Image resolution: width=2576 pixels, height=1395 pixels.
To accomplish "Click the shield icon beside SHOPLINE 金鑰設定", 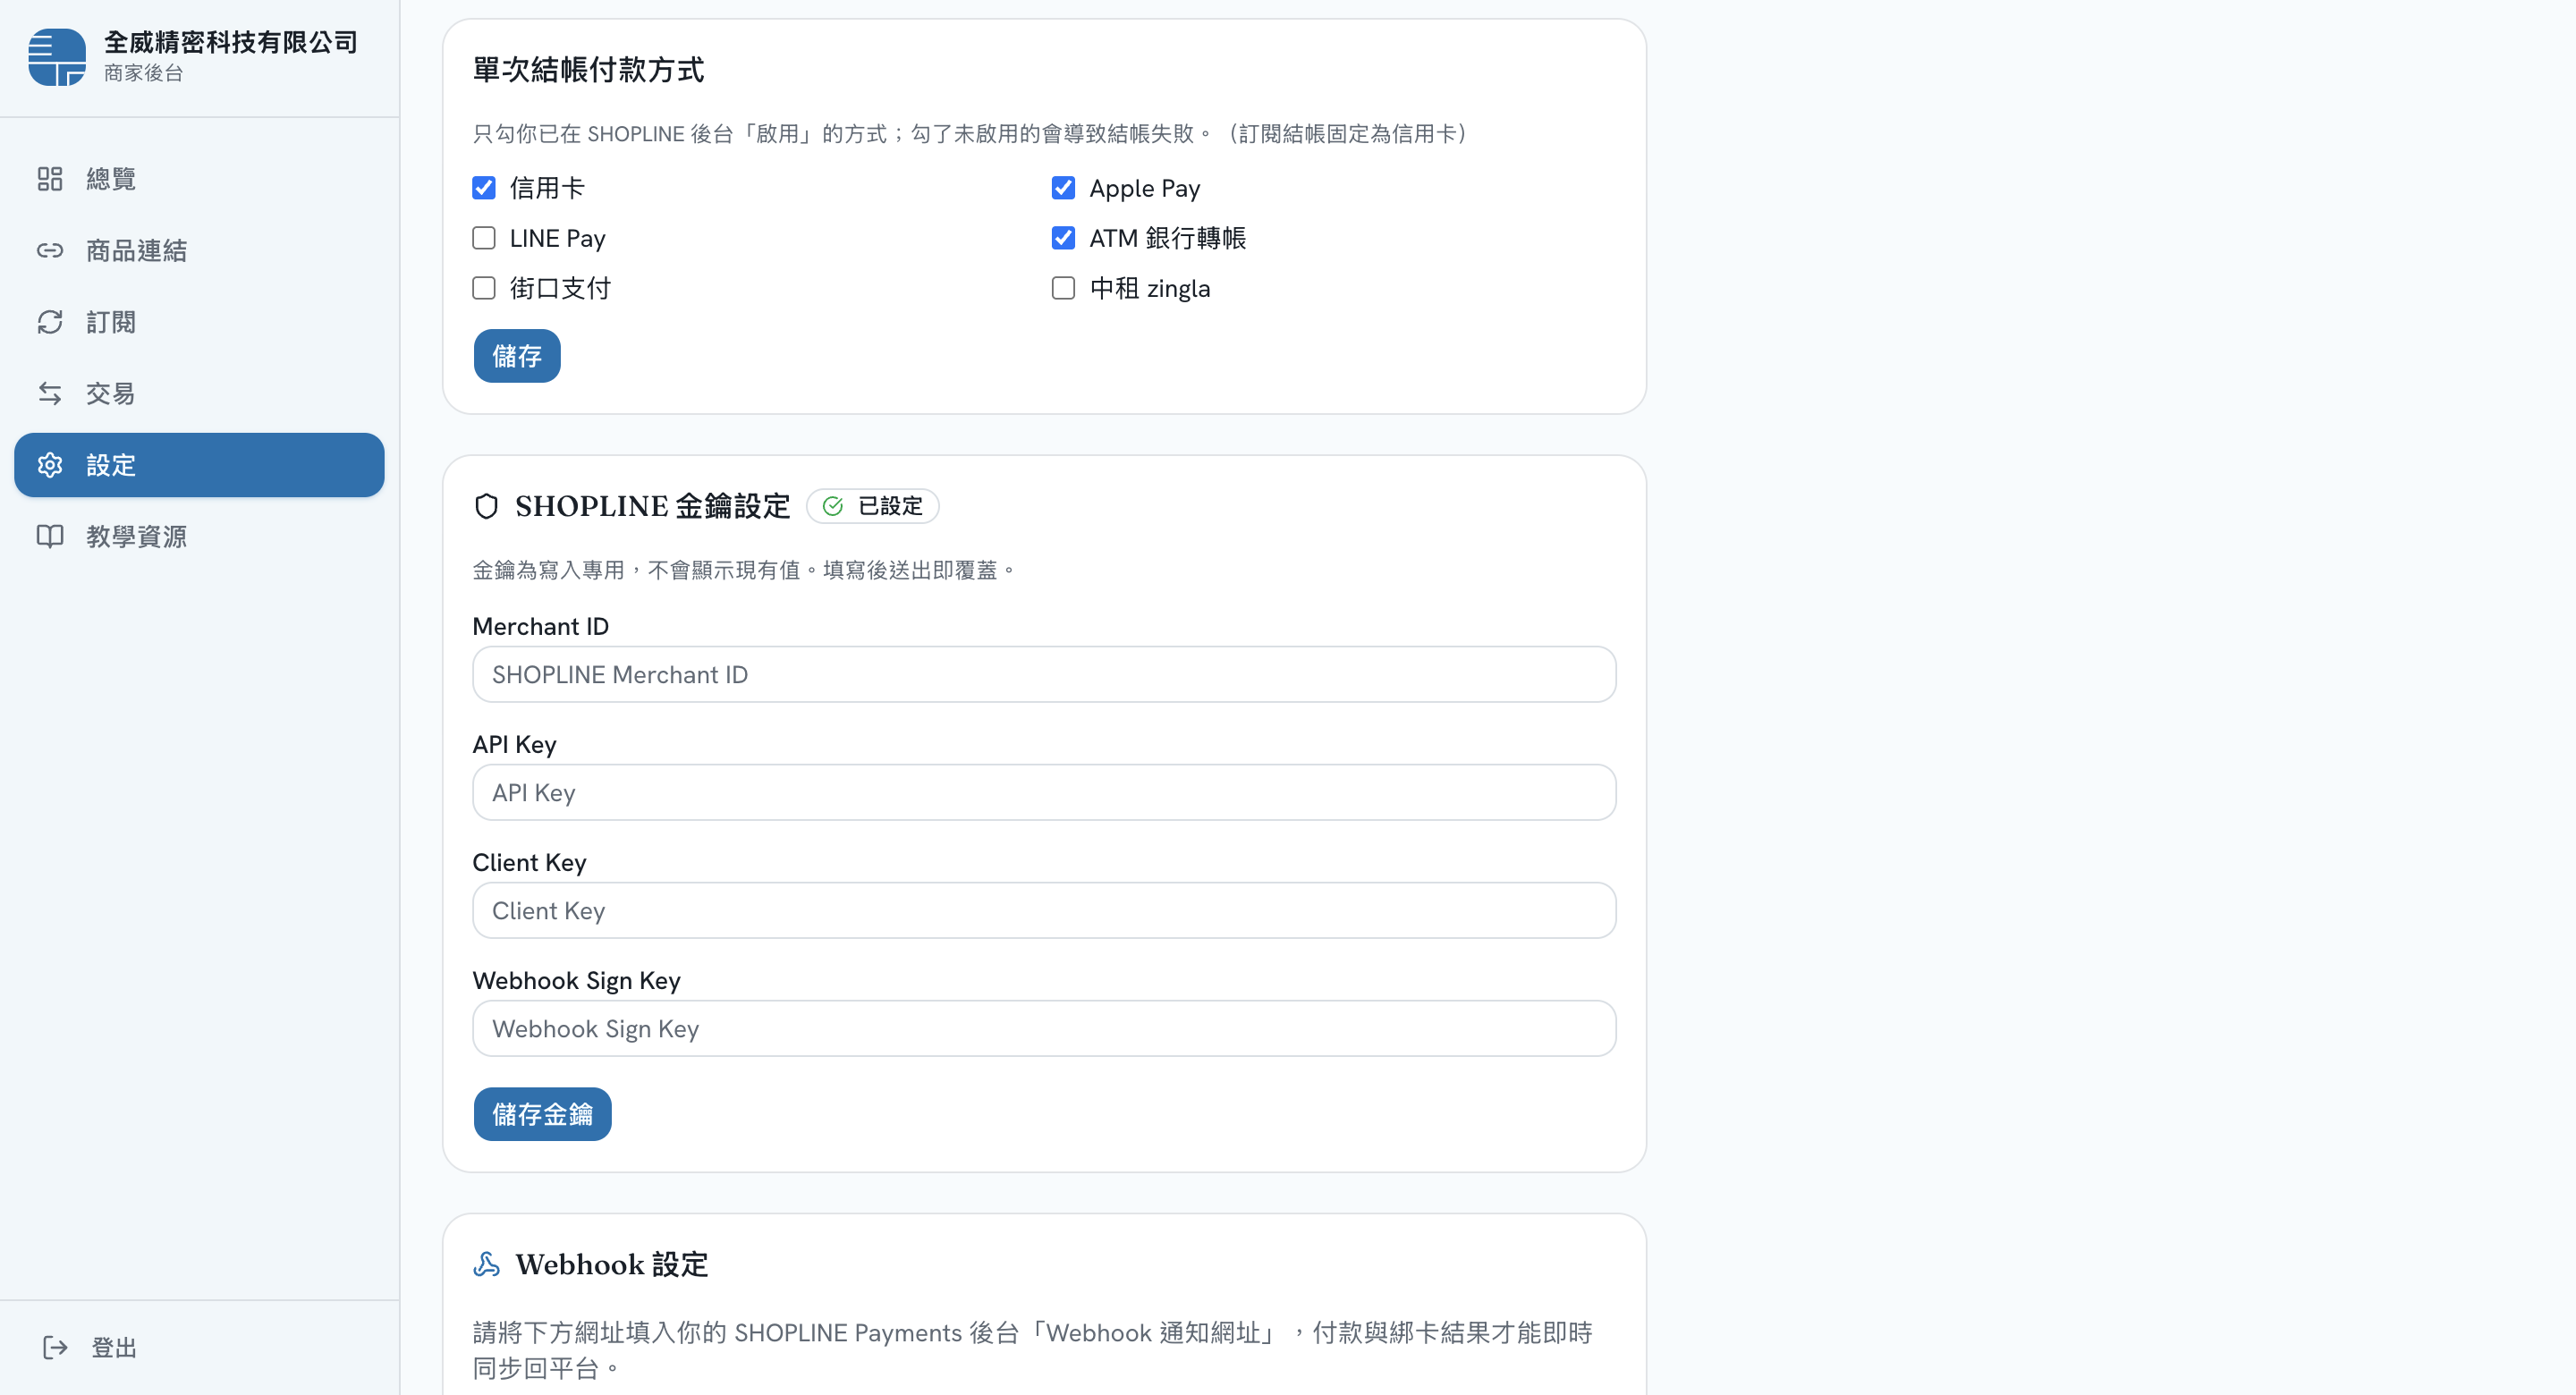I will pyautogui.click(x=487, y=506).
